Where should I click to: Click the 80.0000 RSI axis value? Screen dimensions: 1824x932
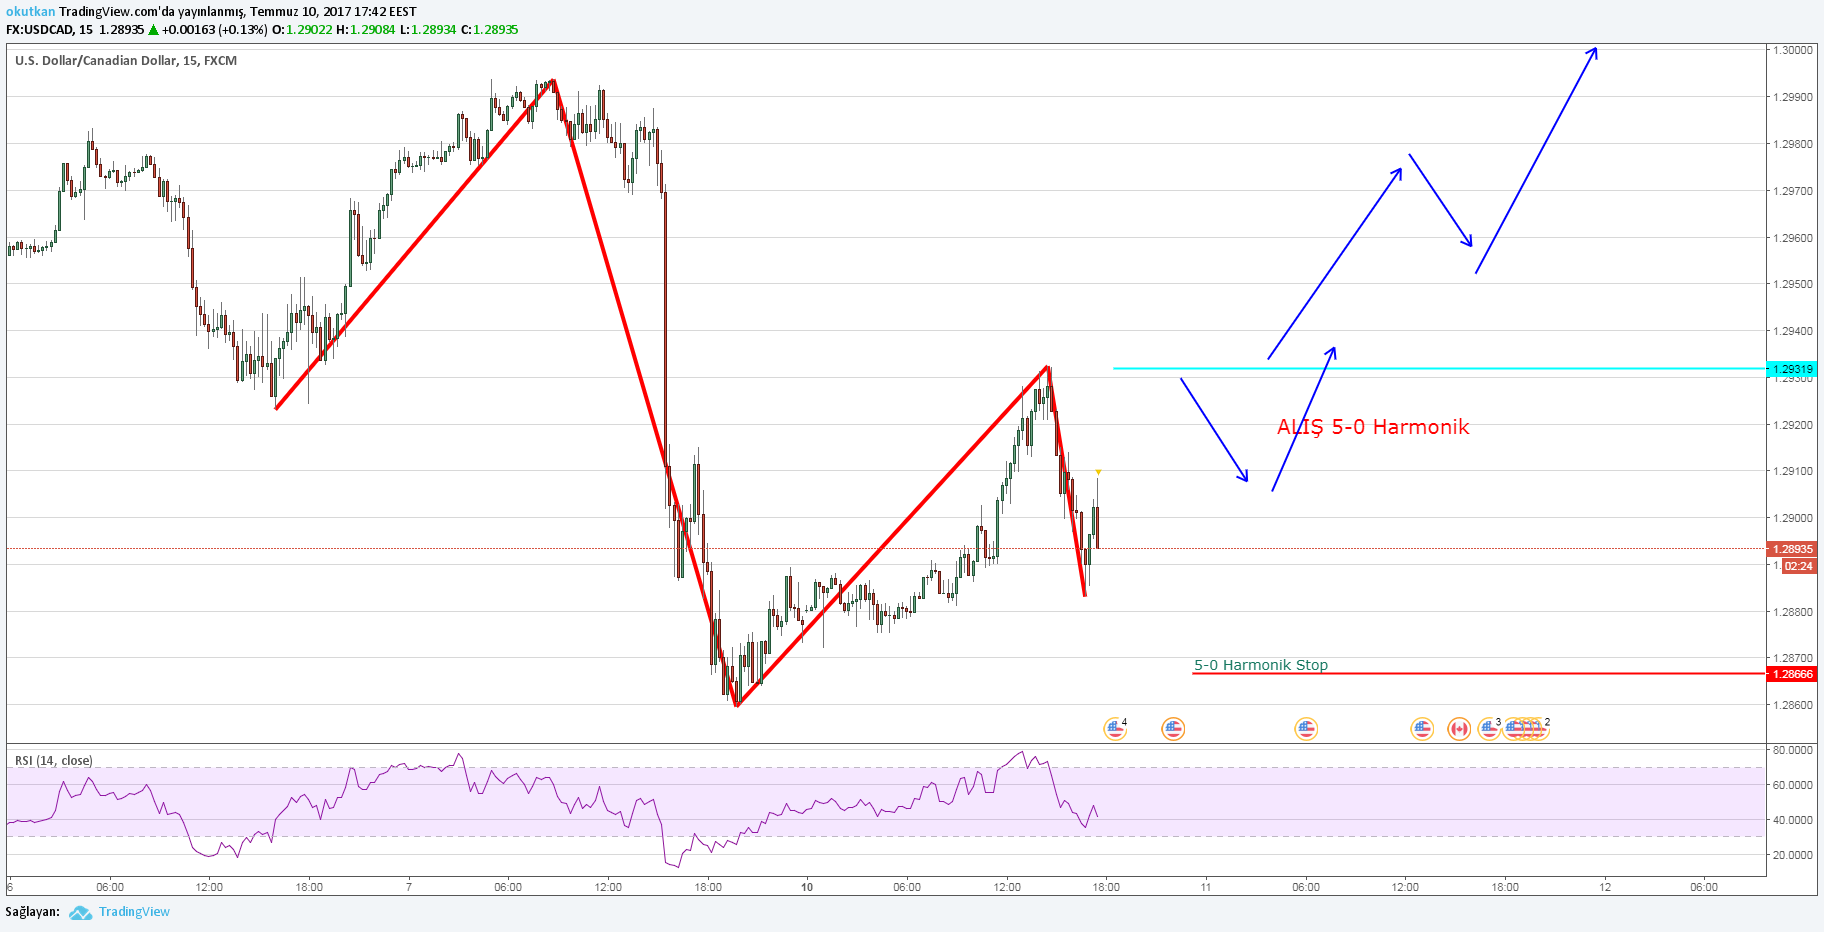pyautogui.click(x=1794, y=750)
